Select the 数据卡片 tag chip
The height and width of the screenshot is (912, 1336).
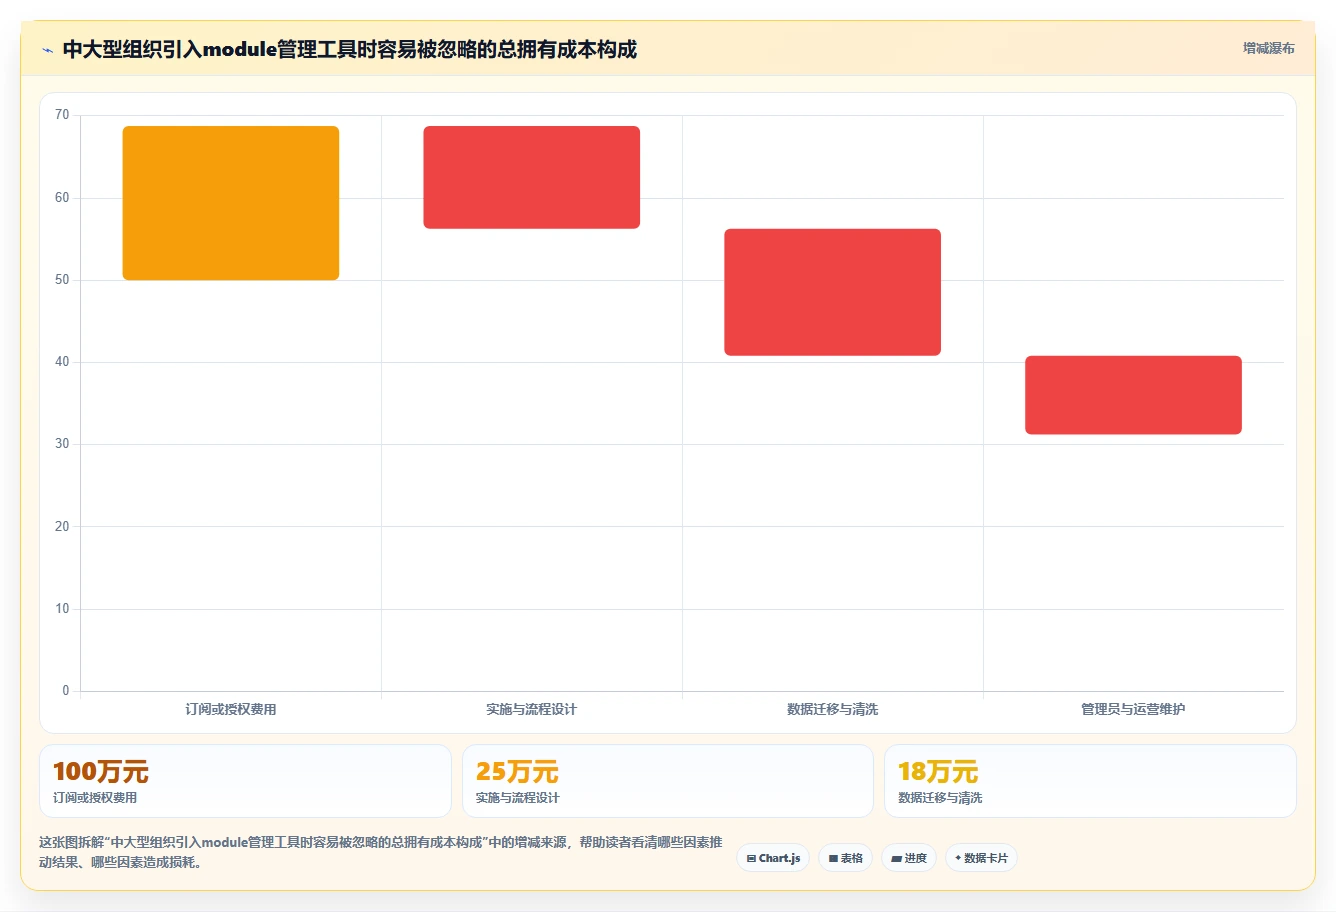pos(981,858)
